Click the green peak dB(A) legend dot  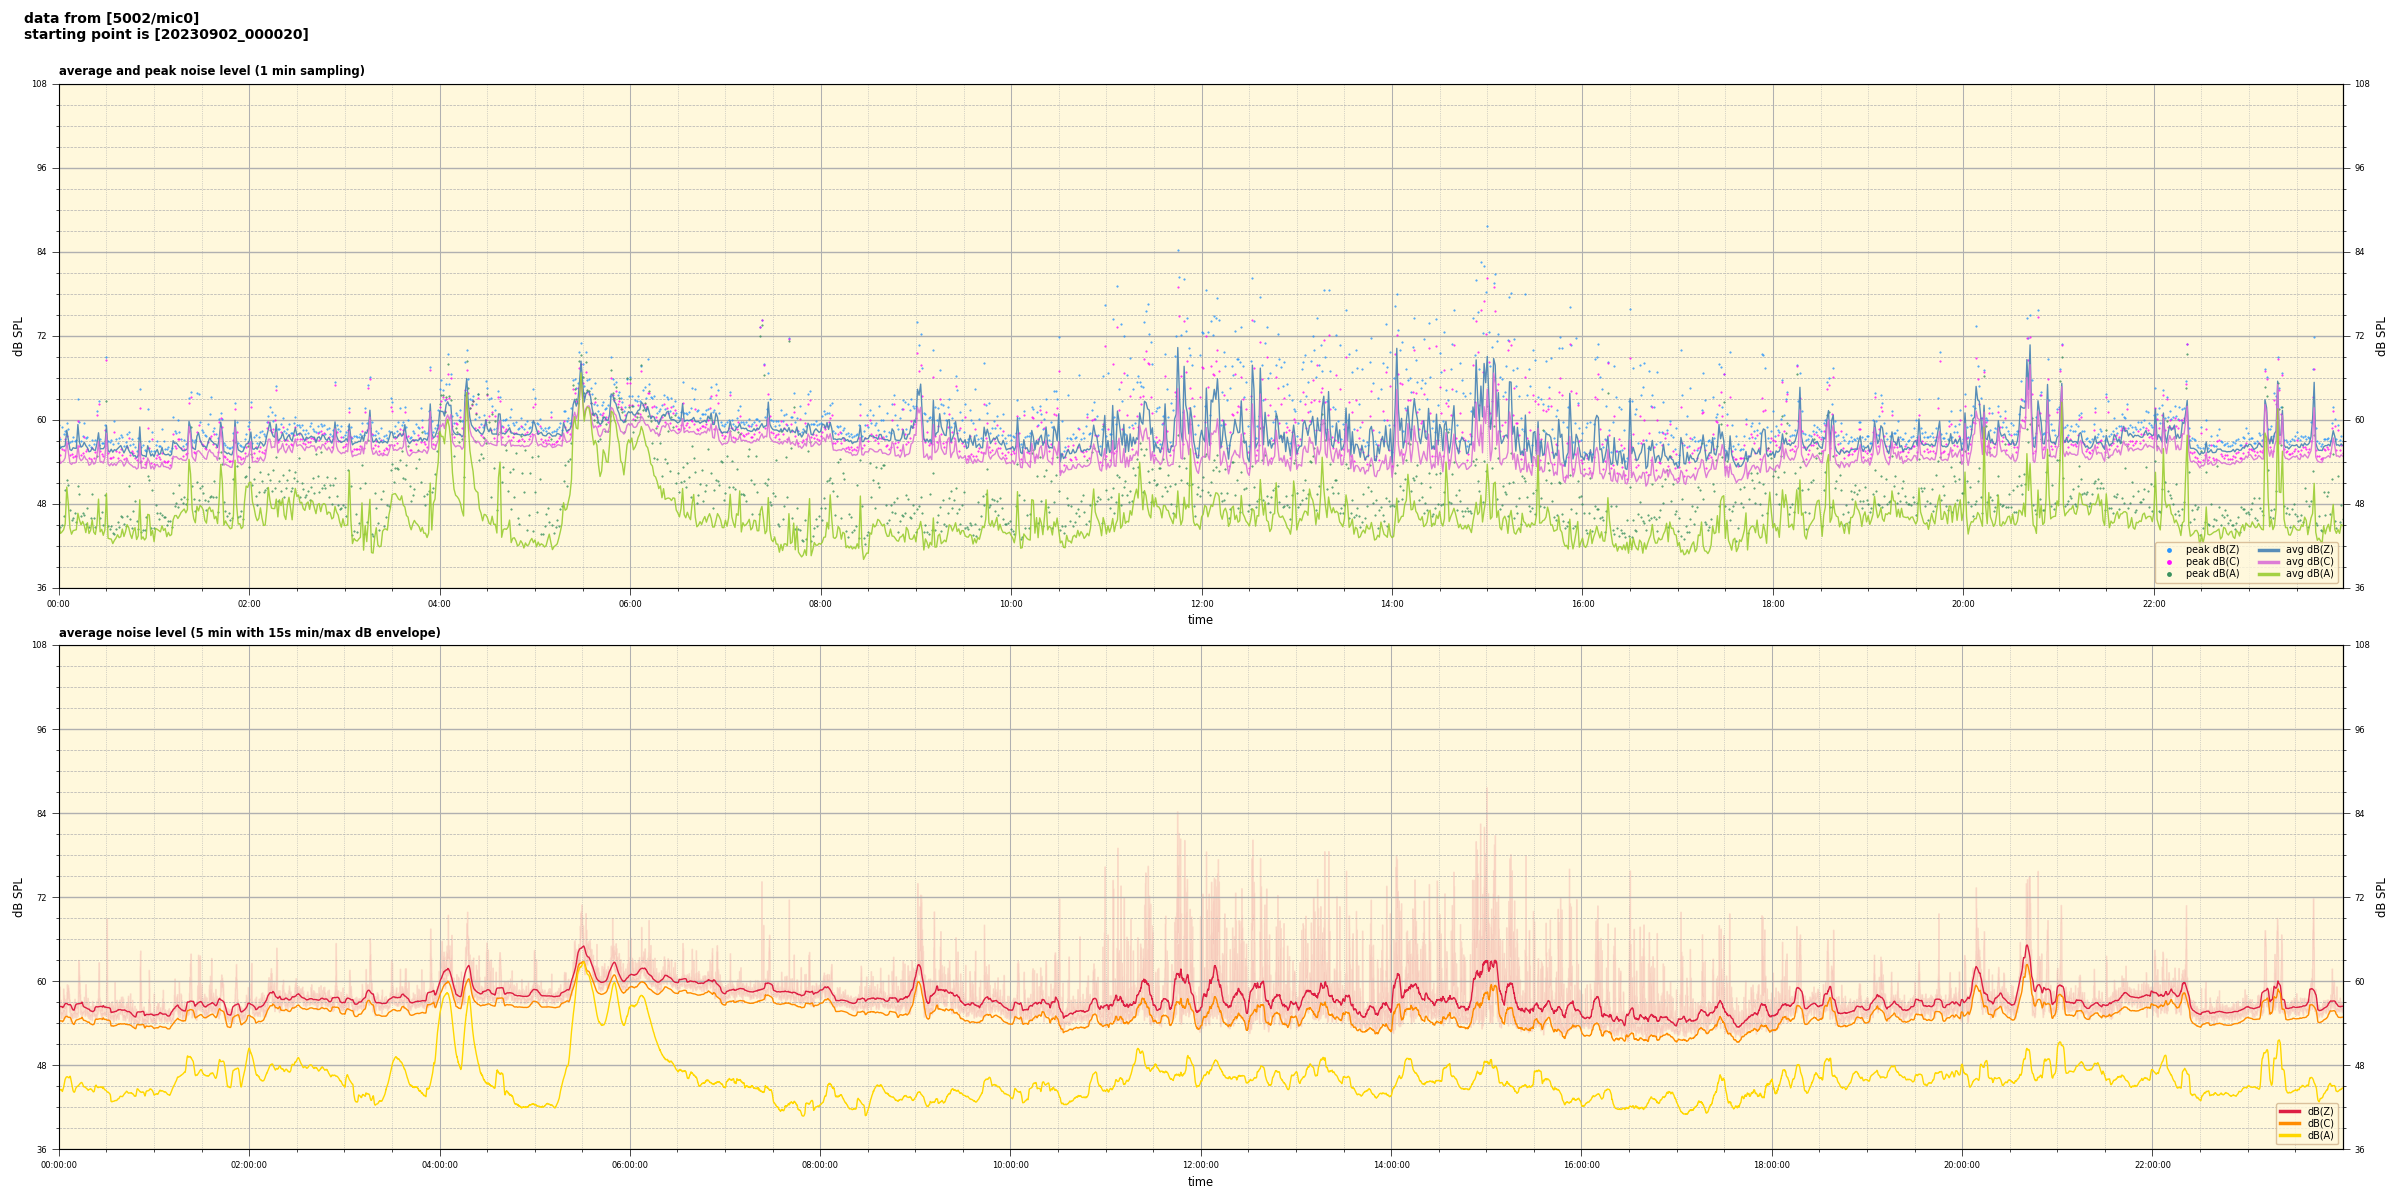2169,574
